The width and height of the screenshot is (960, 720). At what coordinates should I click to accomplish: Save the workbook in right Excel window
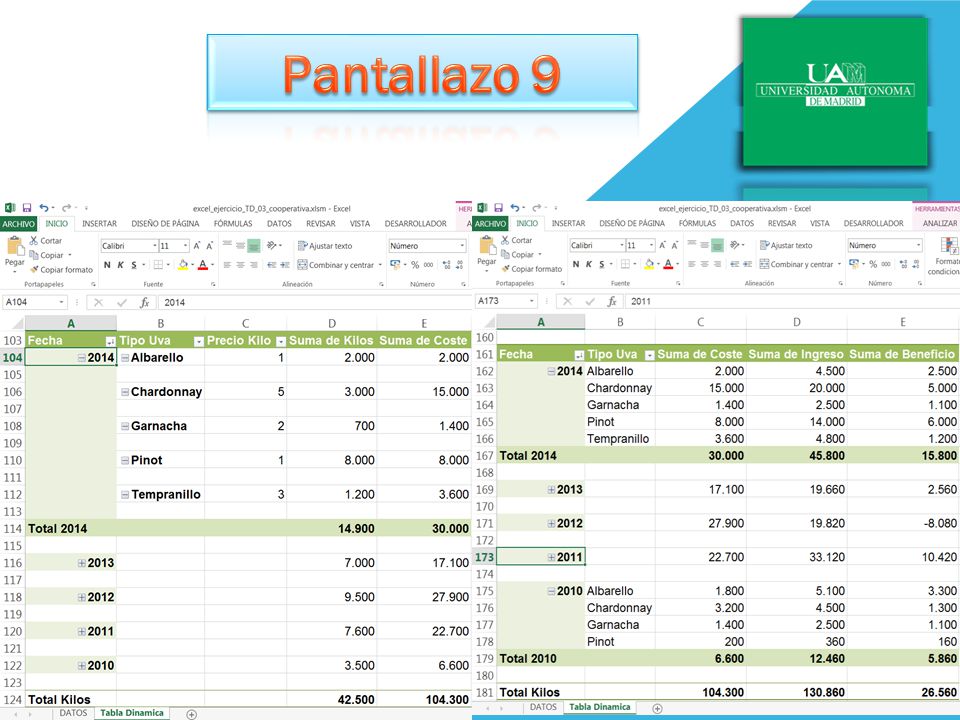pos(498,208)
